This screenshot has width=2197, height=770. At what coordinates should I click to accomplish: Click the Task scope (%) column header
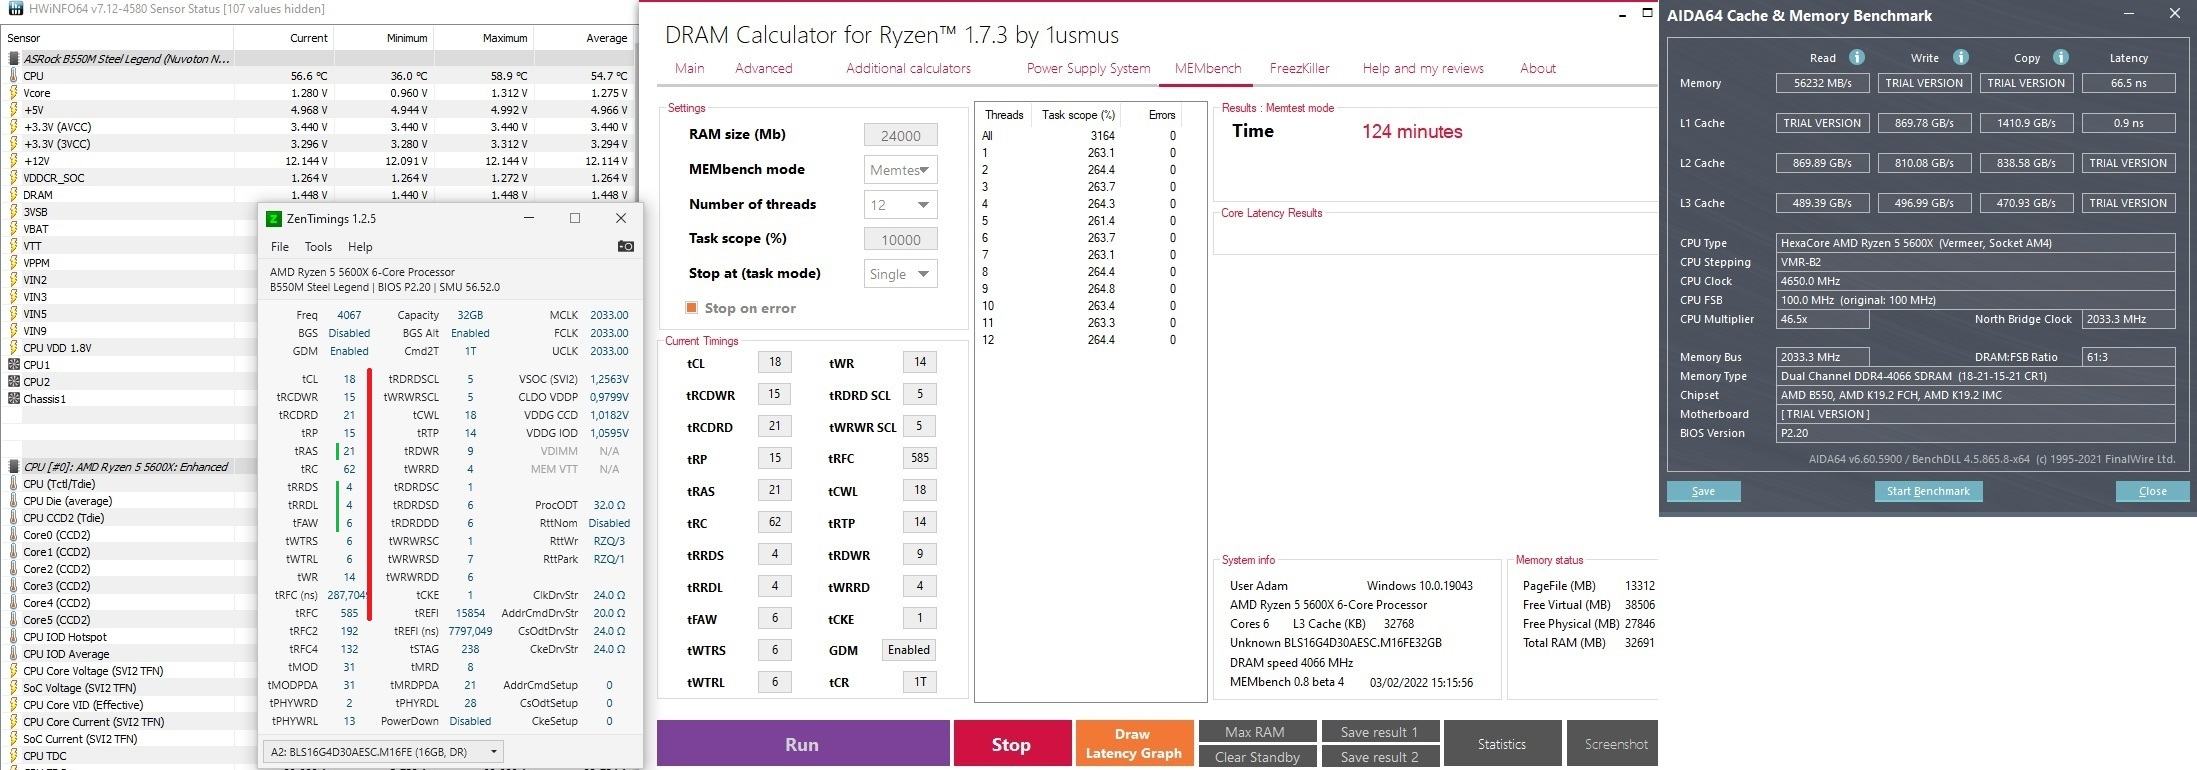pyautogui.click(x=1077, y=115)
